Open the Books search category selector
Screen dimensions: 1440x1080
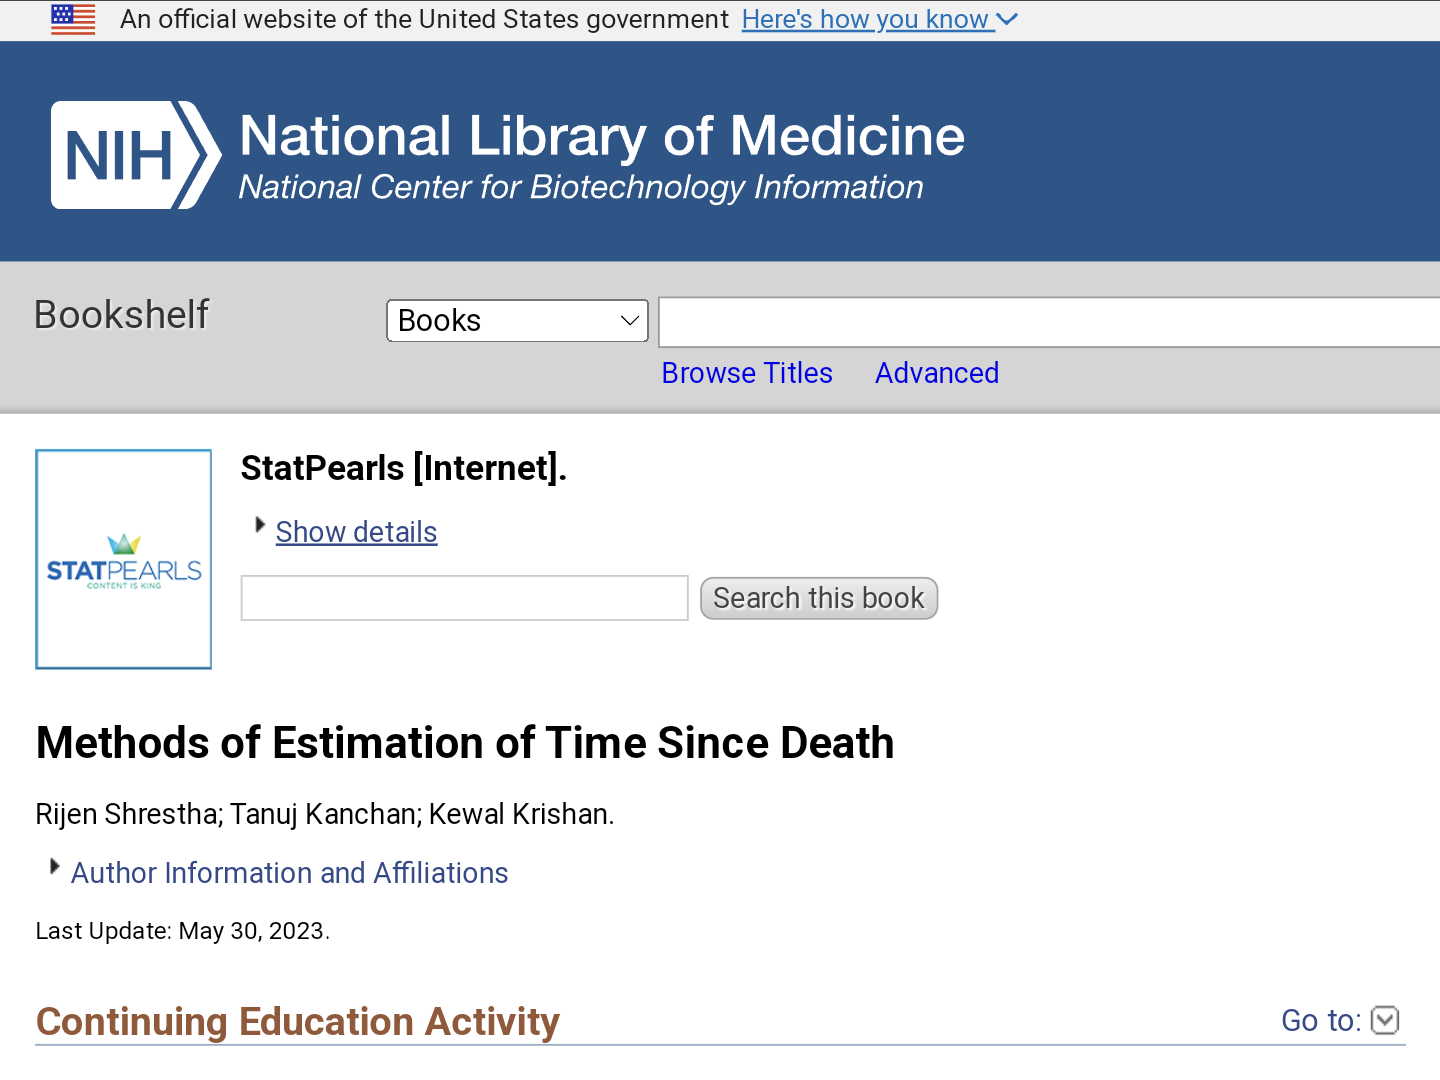[x=516, y=320]
